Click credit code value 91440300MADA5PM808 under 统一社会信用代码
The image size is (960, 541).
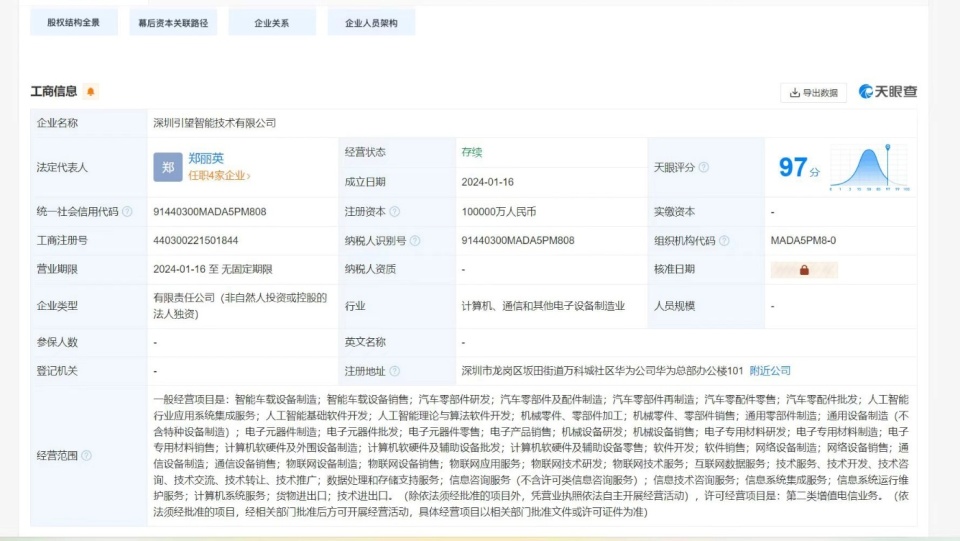[209, 212]
